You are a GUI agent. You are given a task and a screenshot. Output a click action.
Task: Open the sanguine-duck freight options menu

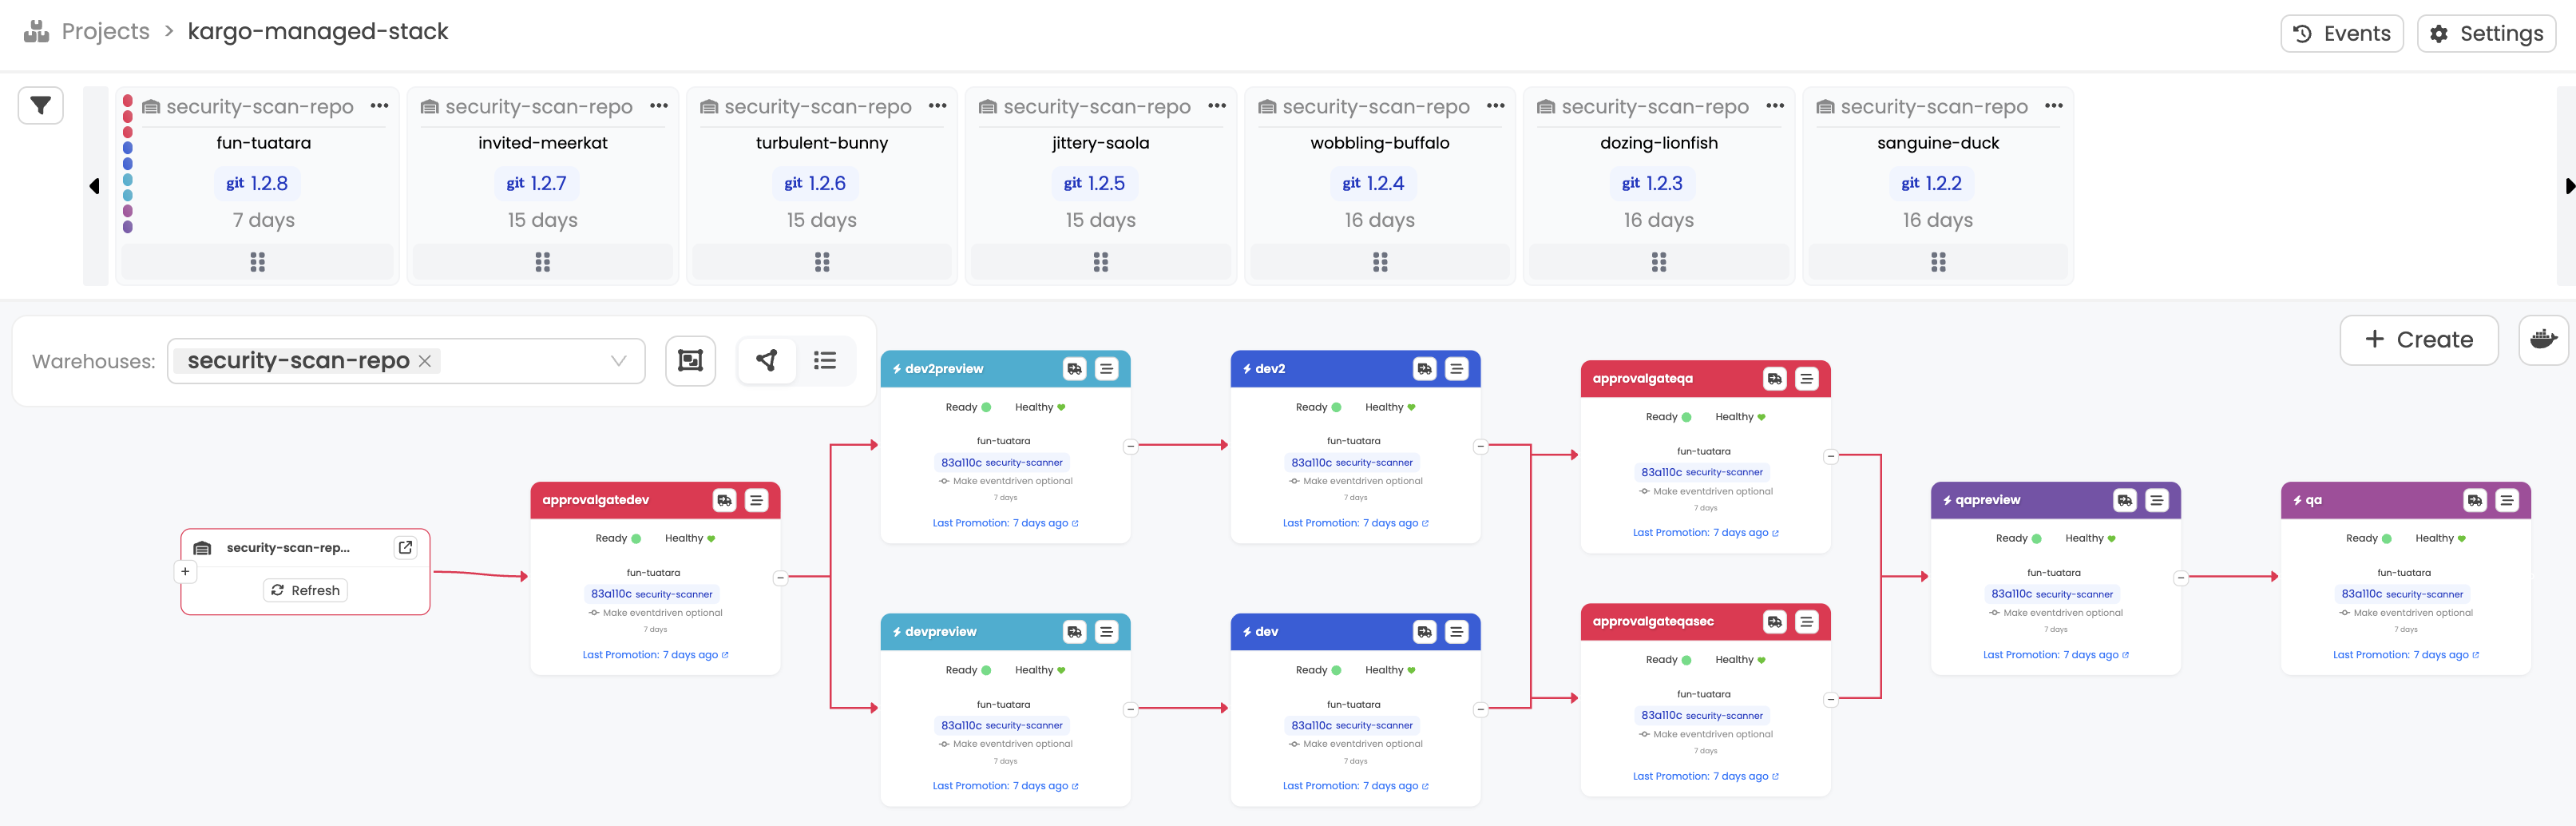tap(2053, 106)
